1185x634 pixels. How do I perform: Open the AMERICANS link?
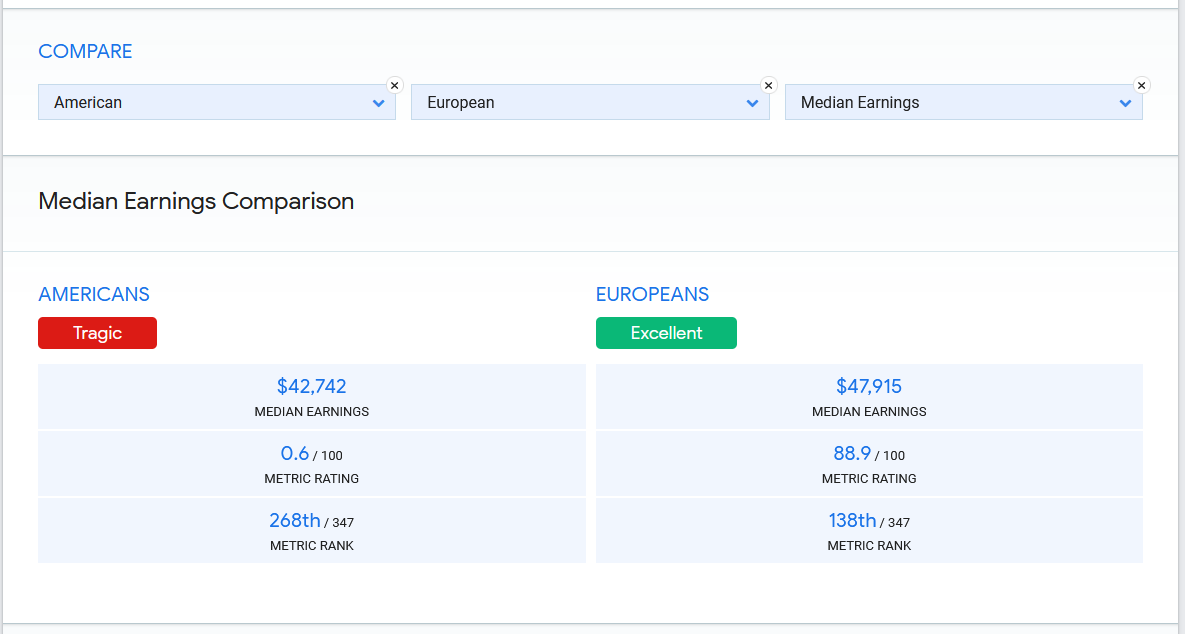tap(94, 294)
